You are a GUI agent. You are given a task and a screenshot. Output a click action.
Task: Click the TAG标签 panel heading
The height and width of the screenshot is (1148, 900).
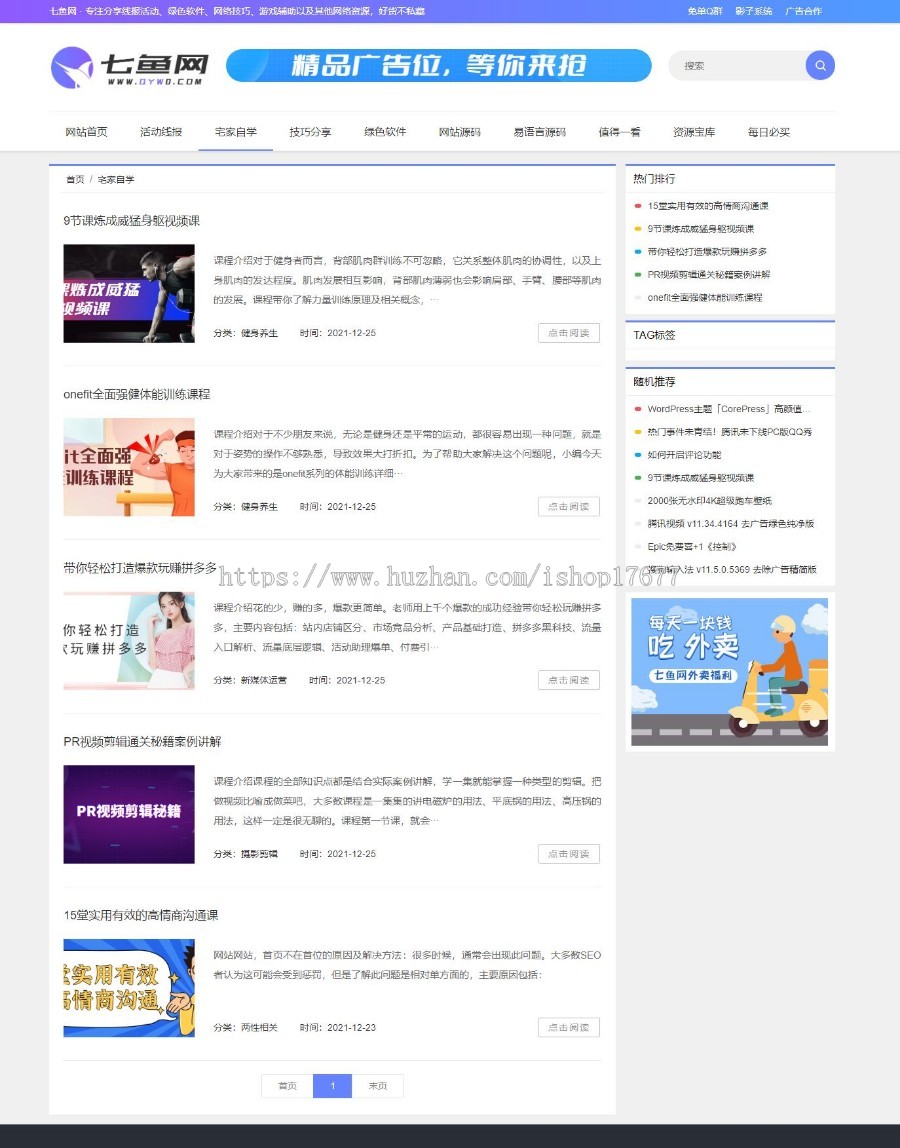point(654,335)
